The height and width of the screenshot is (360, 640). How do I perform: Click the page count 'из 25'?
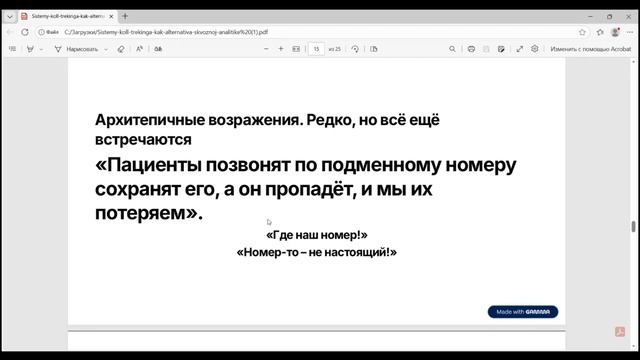[x=334, y=49]
